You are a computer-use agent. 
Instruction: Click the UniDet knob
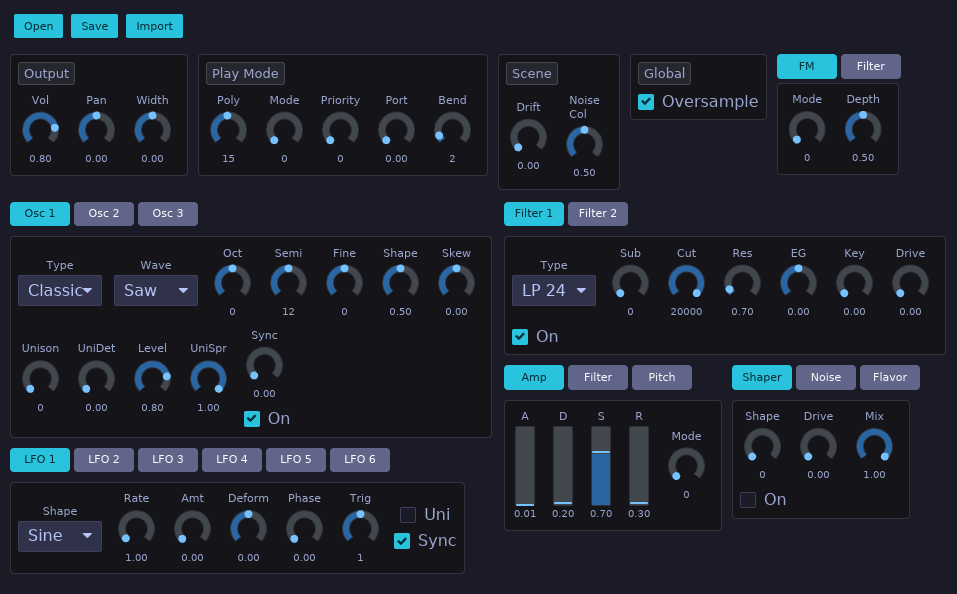click(96, 378)
